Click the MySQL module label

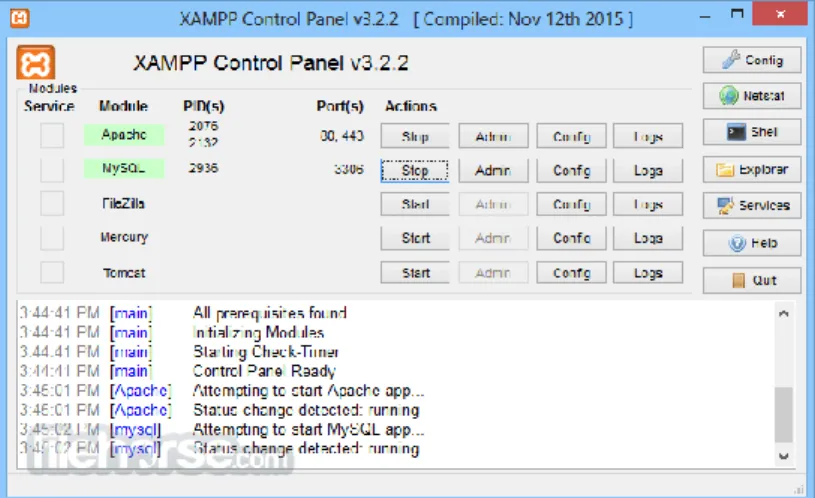click(124, 168)
